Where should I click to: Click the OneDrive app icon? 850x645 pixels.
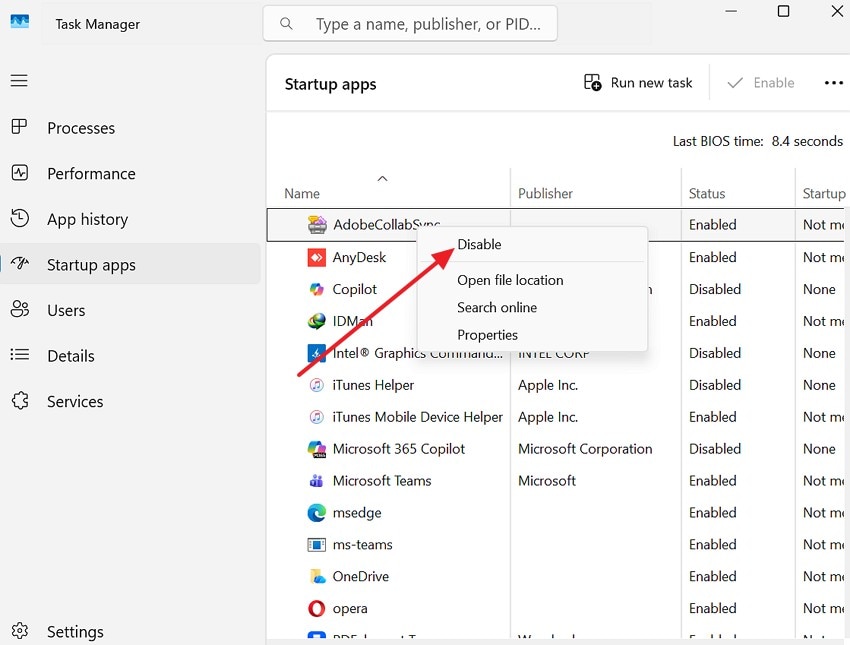pyautogui.click(x=316, y=576)
